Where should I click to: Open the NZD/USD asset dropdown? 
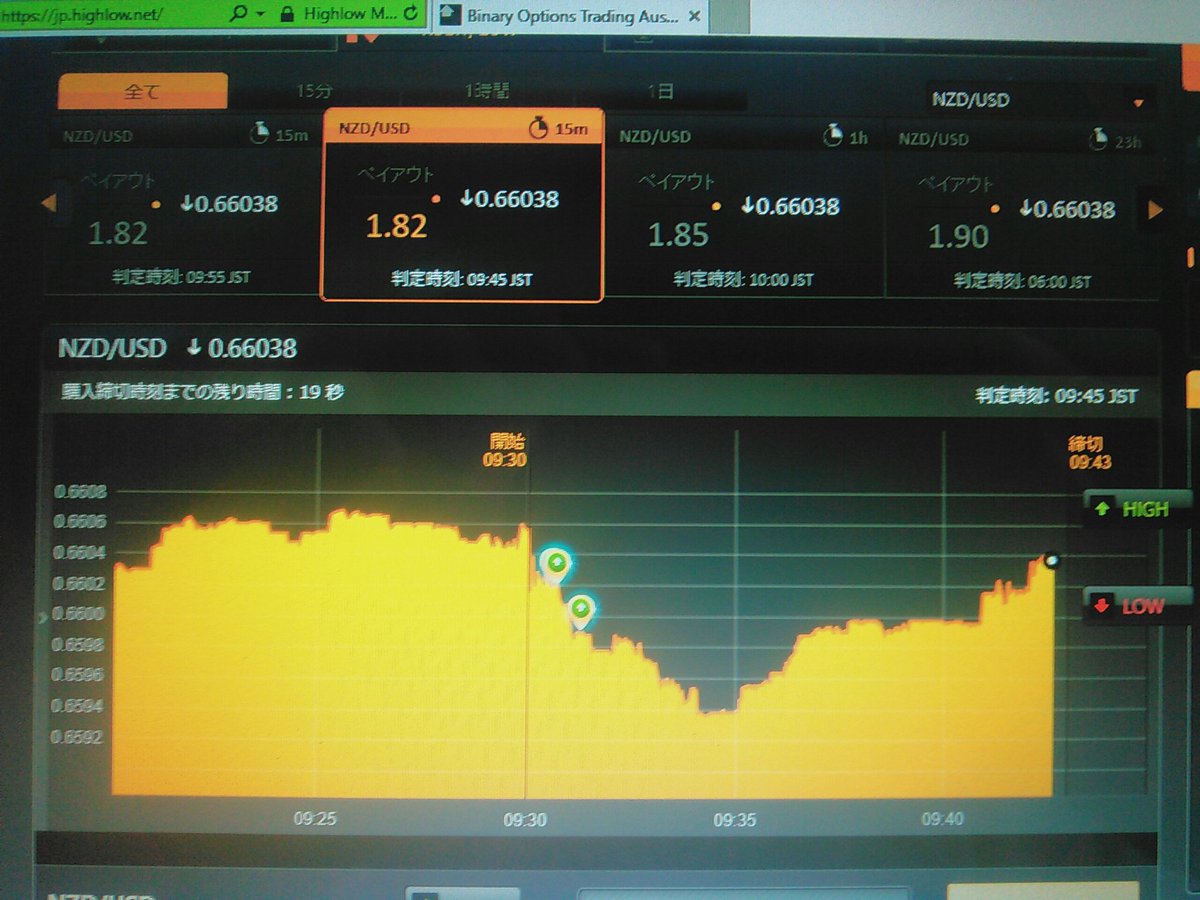[x=1039, y=100]
